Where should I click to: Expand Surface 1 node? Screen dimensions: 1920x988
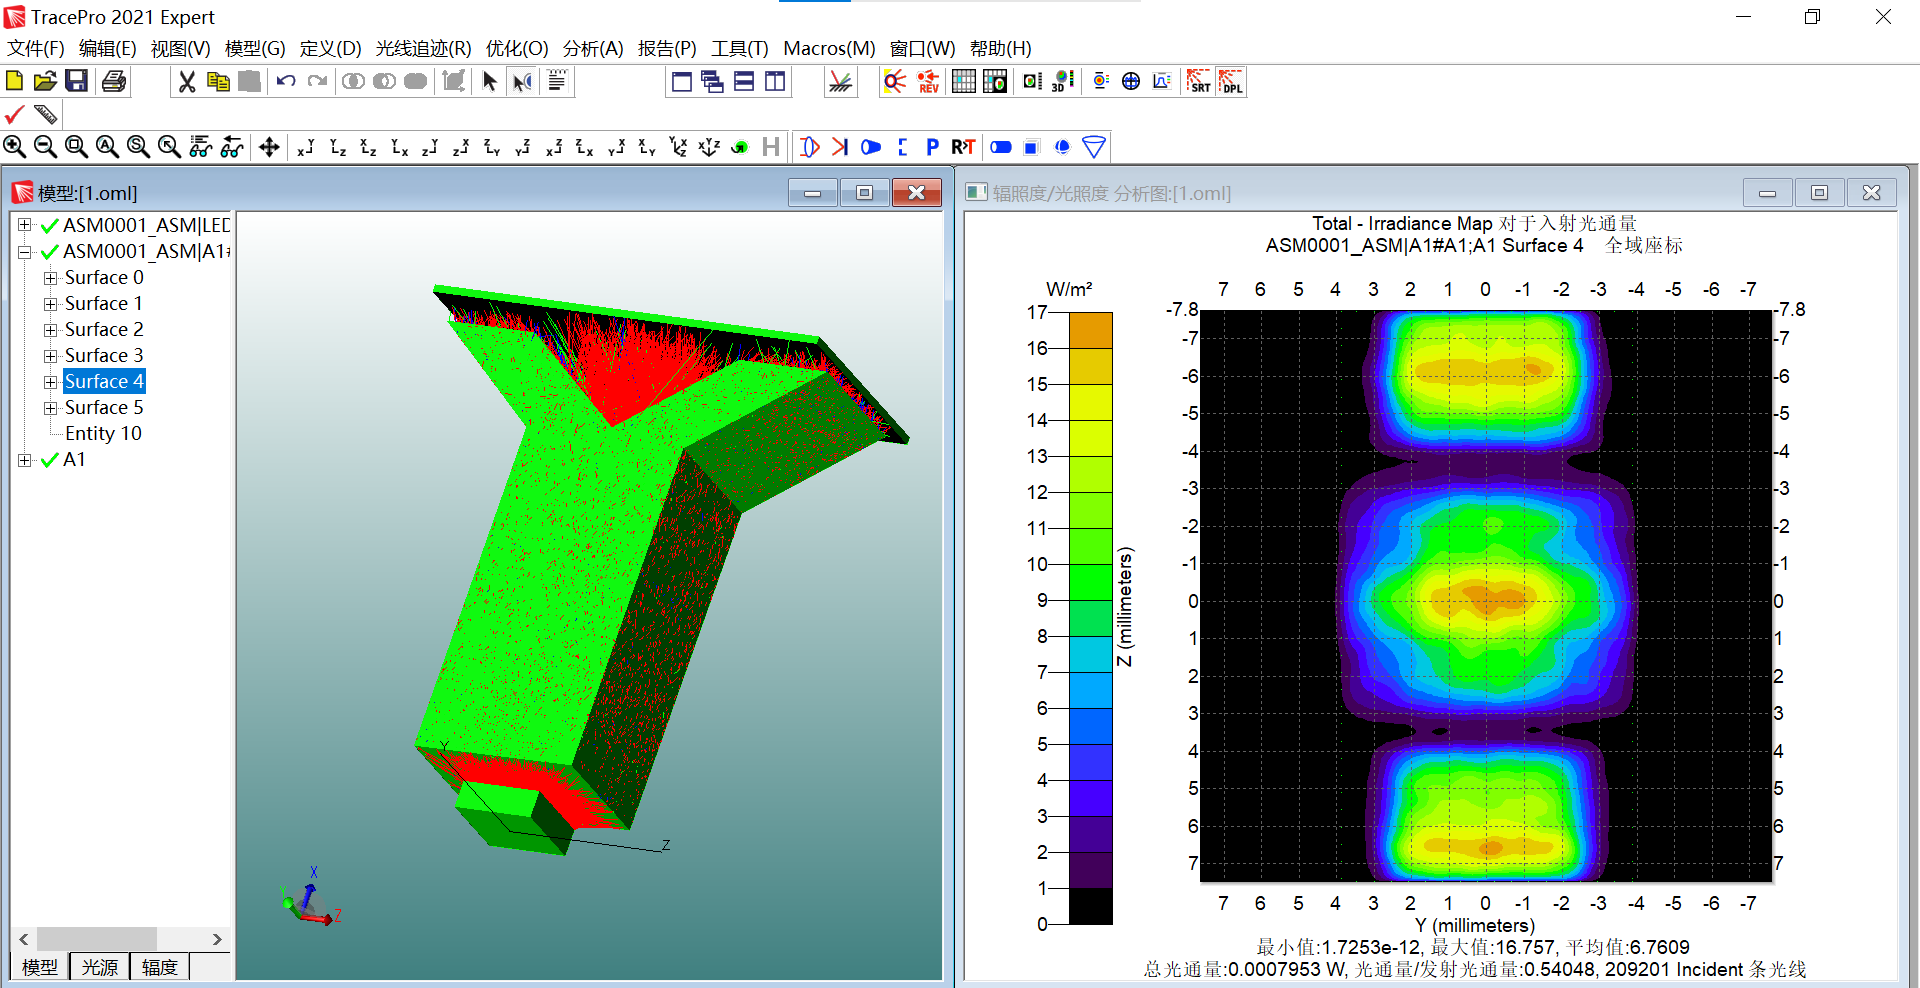pyautogui.click(x=50, y=304)
